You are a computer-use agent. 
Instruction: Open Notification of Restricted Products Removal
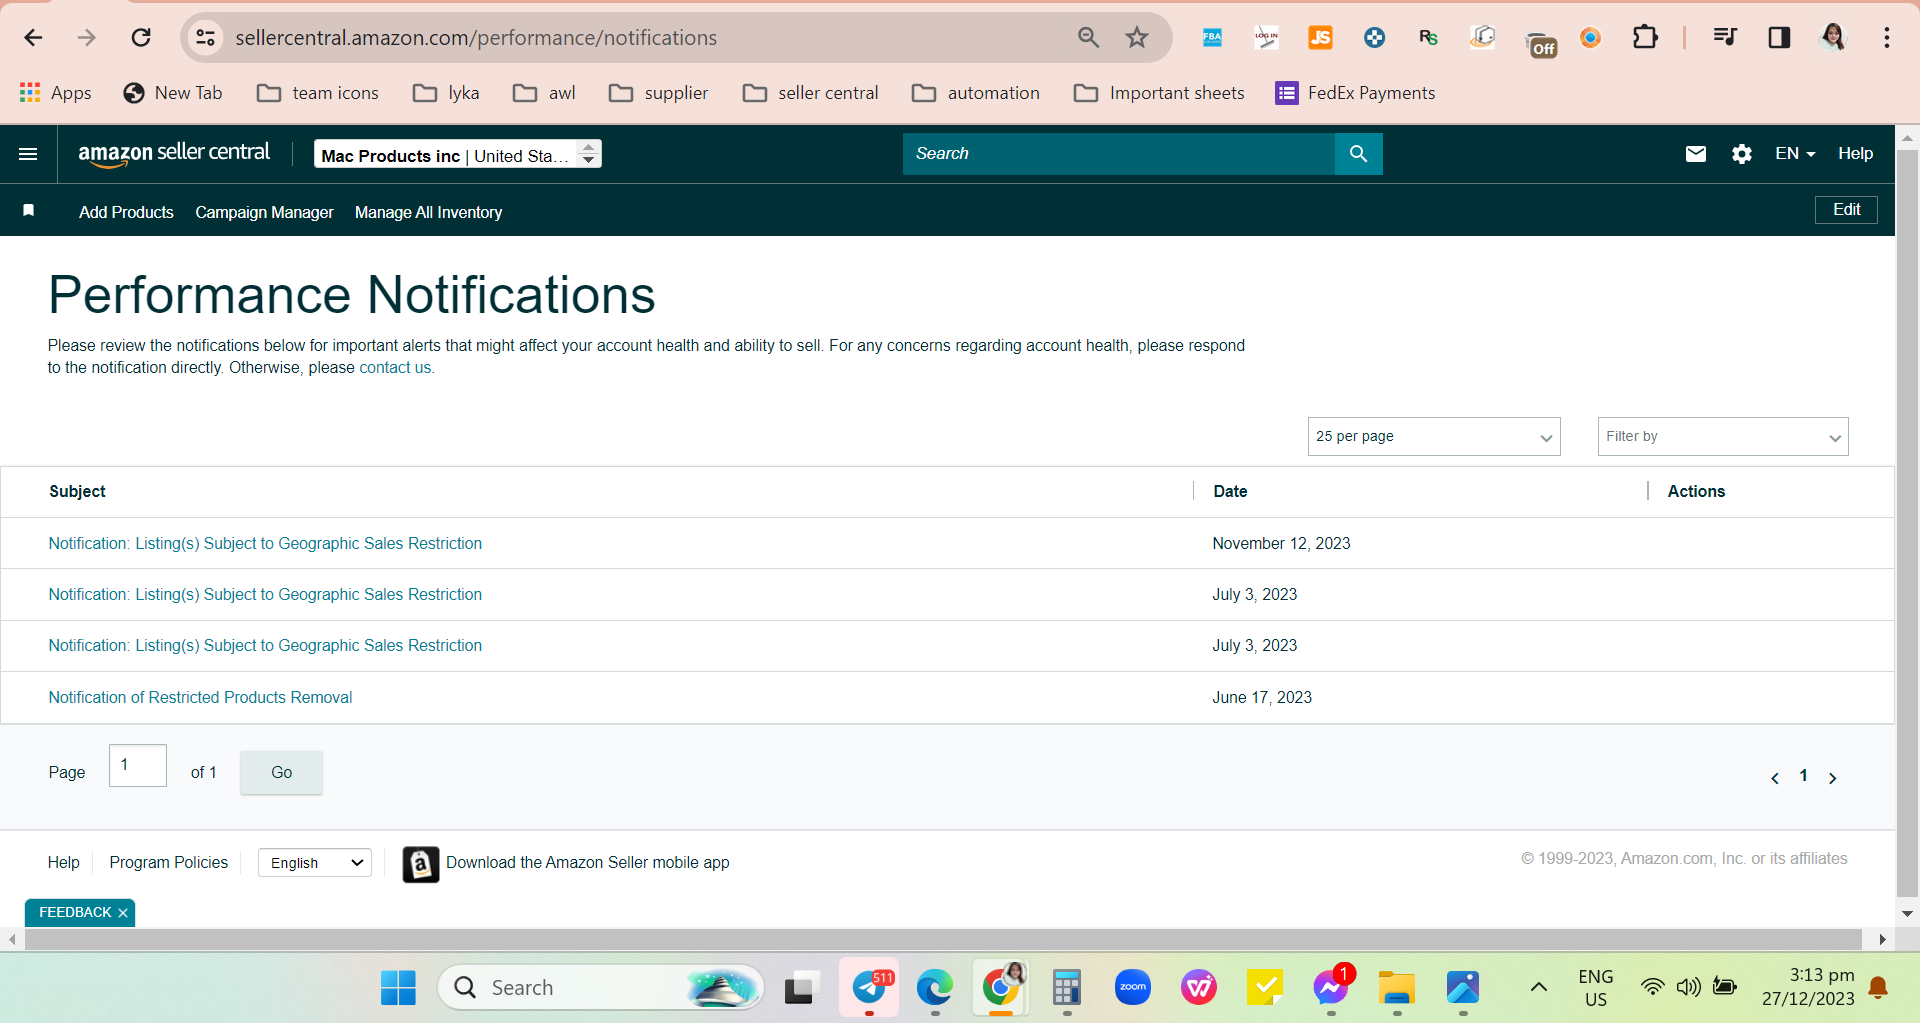click(200, 697)
